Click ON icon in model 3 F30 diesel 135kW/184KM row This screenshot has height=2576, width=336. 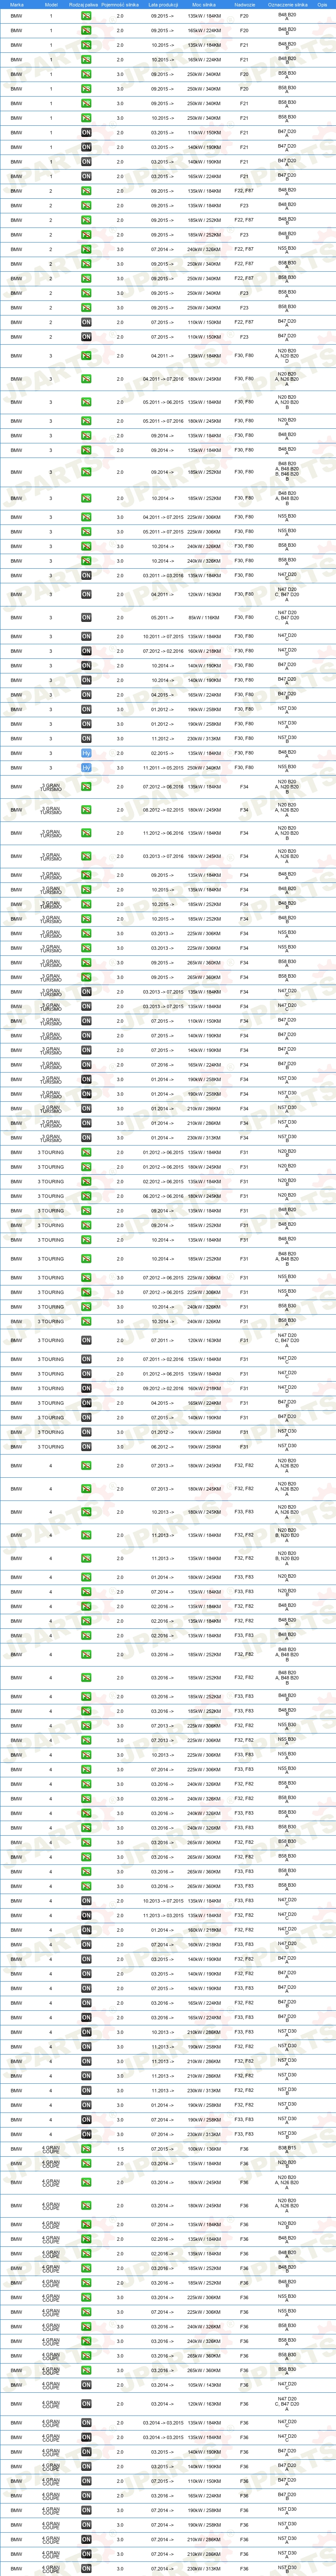pos(86,575)
